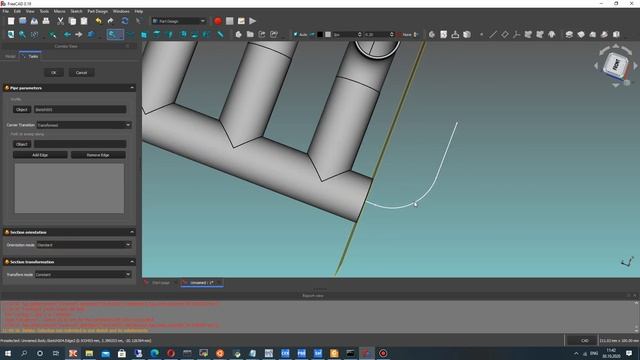Create a new document with toolbar icon
The image size is (640, 360).
(11, 21)
